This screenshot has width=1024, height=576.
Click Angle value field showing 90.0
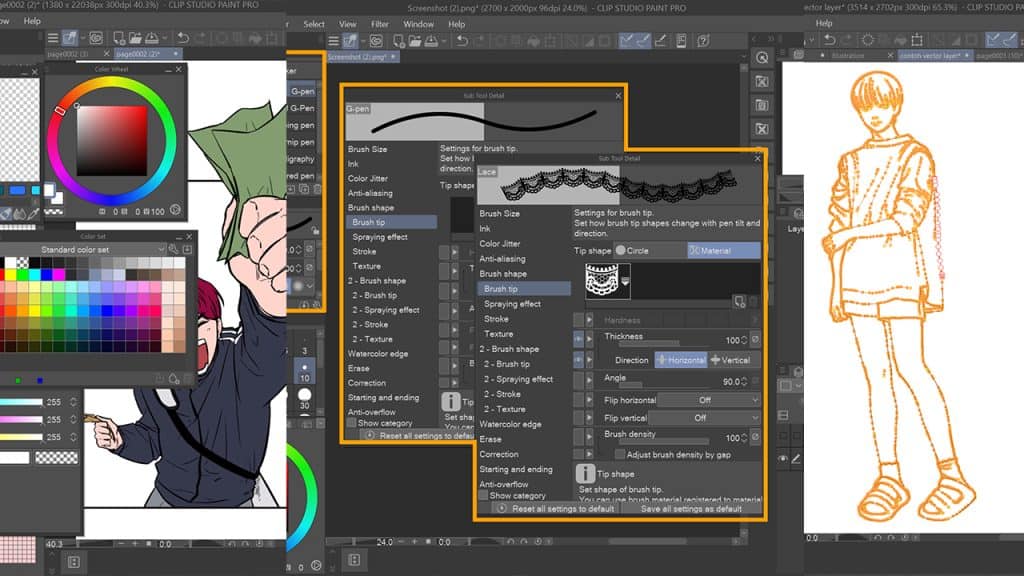point(731,381)
